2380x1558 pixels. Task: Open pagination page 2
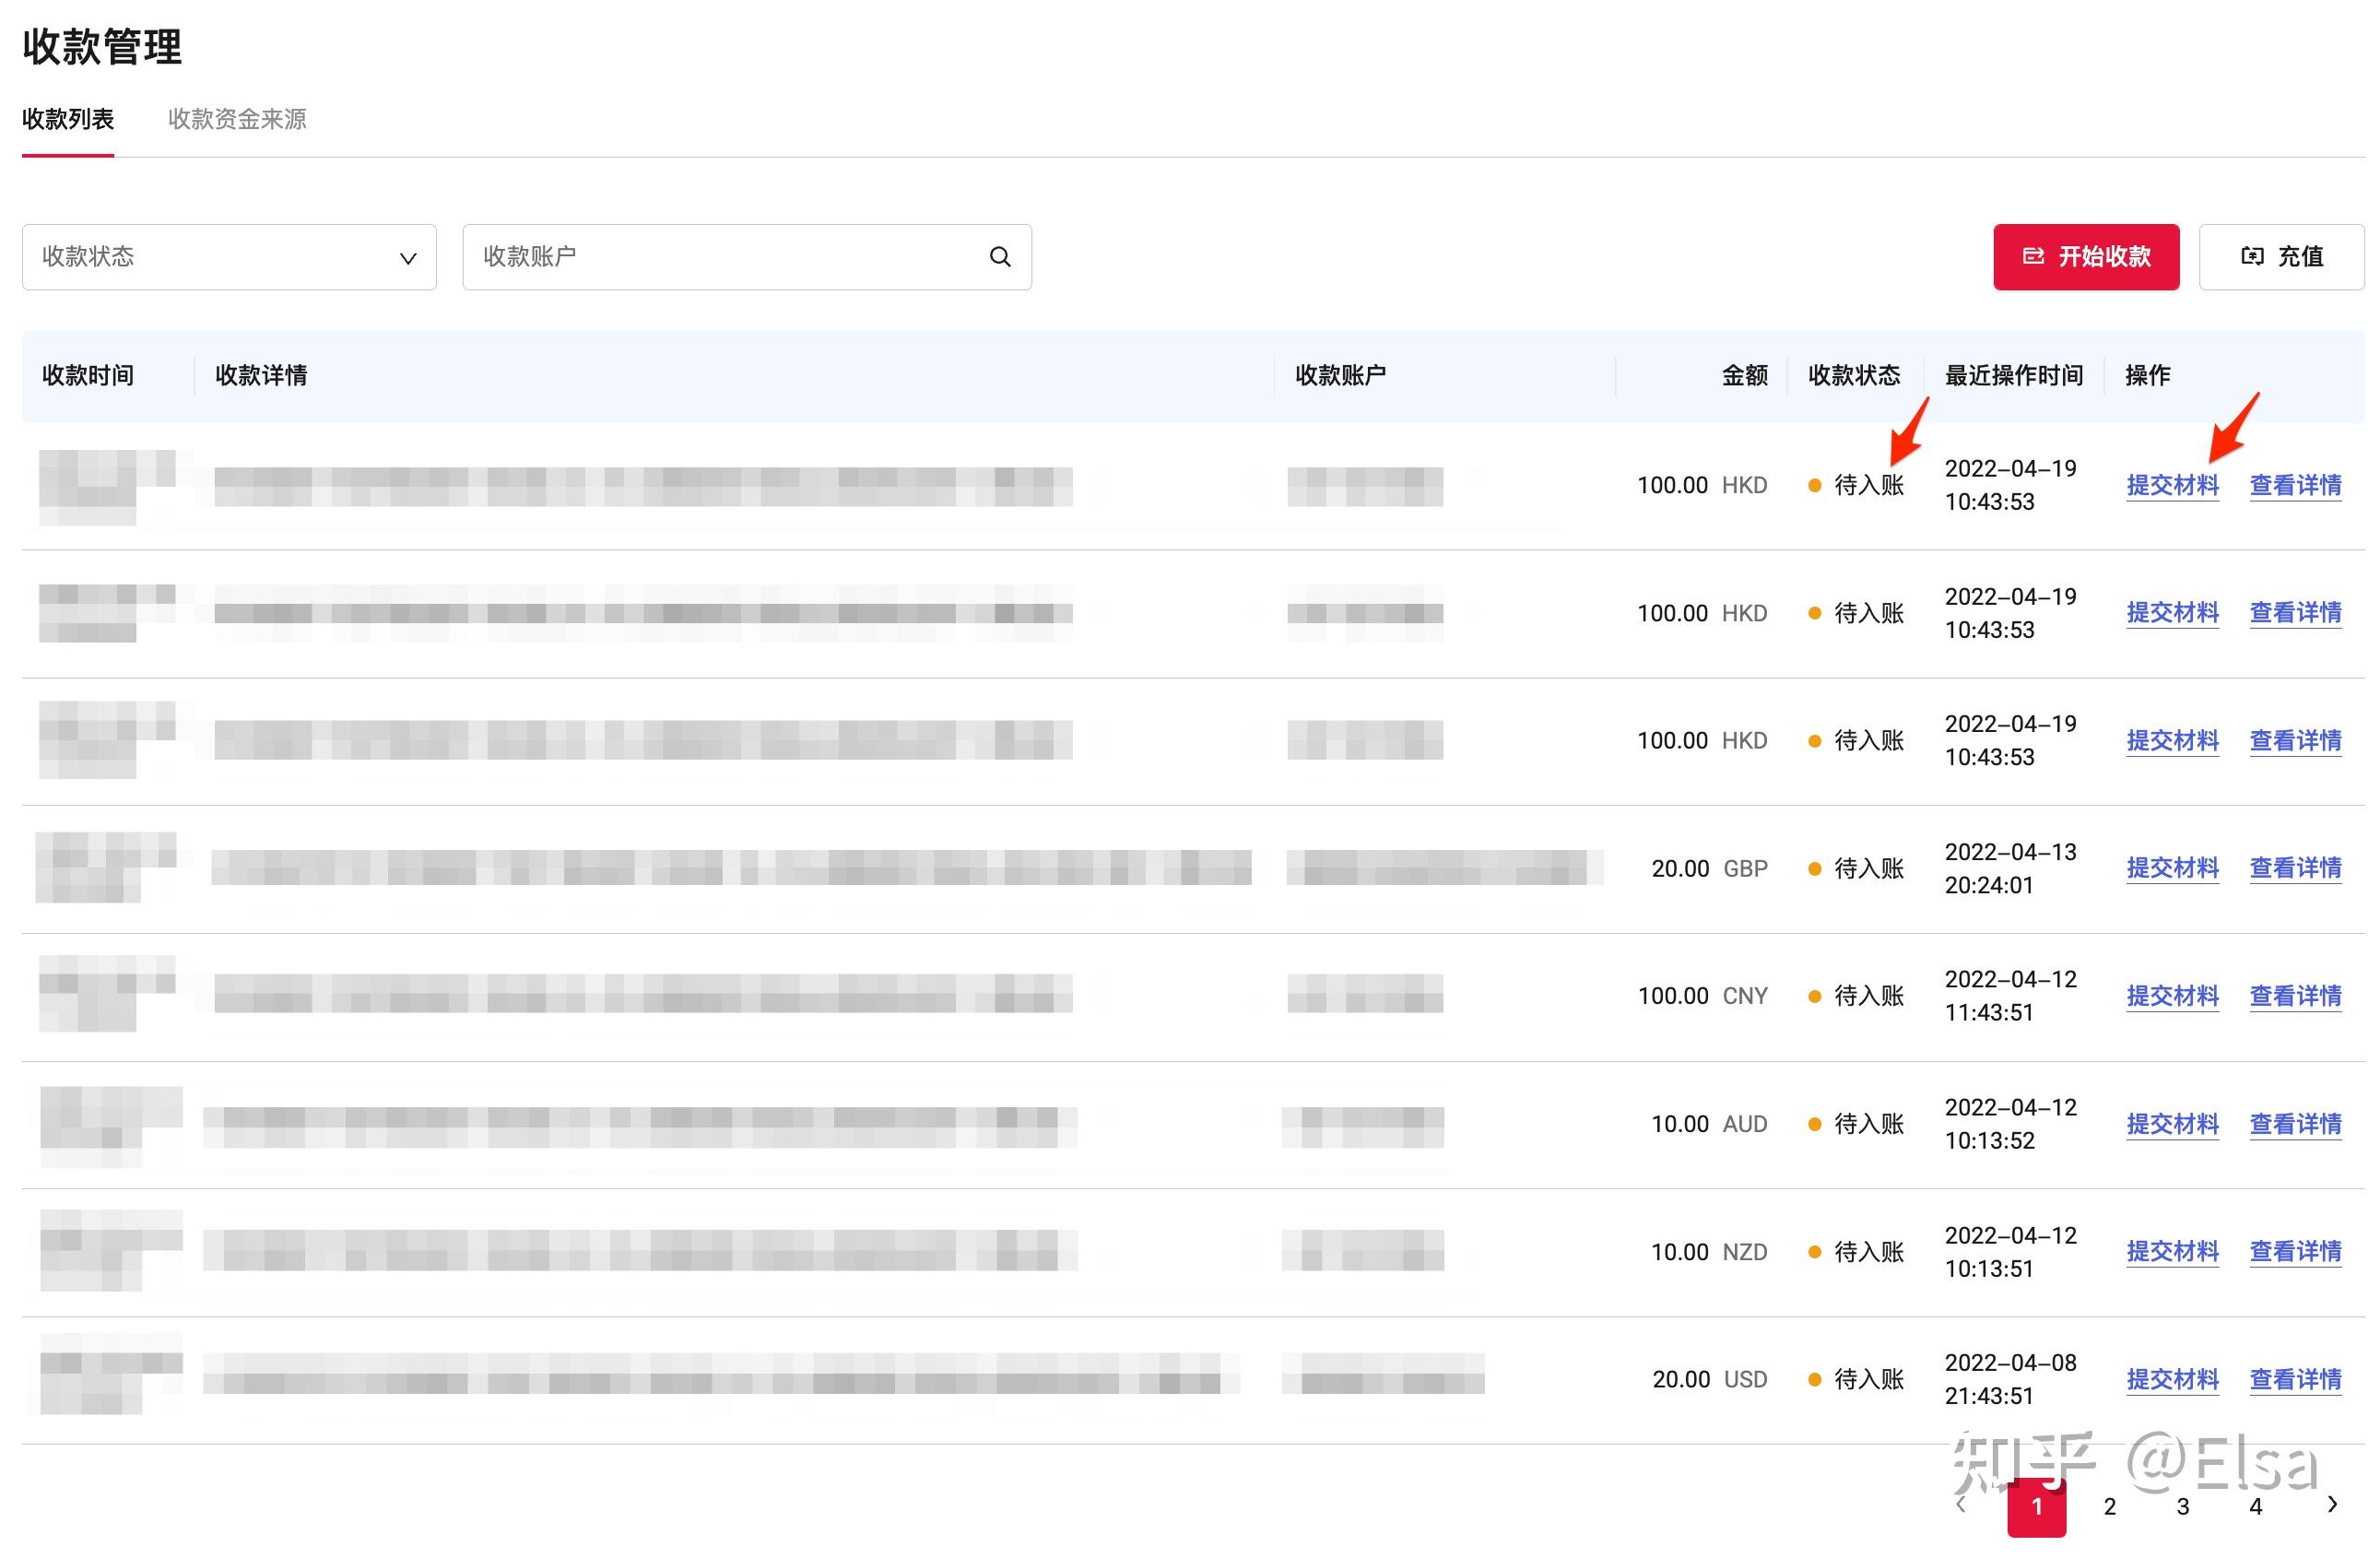point(2109,1506)
